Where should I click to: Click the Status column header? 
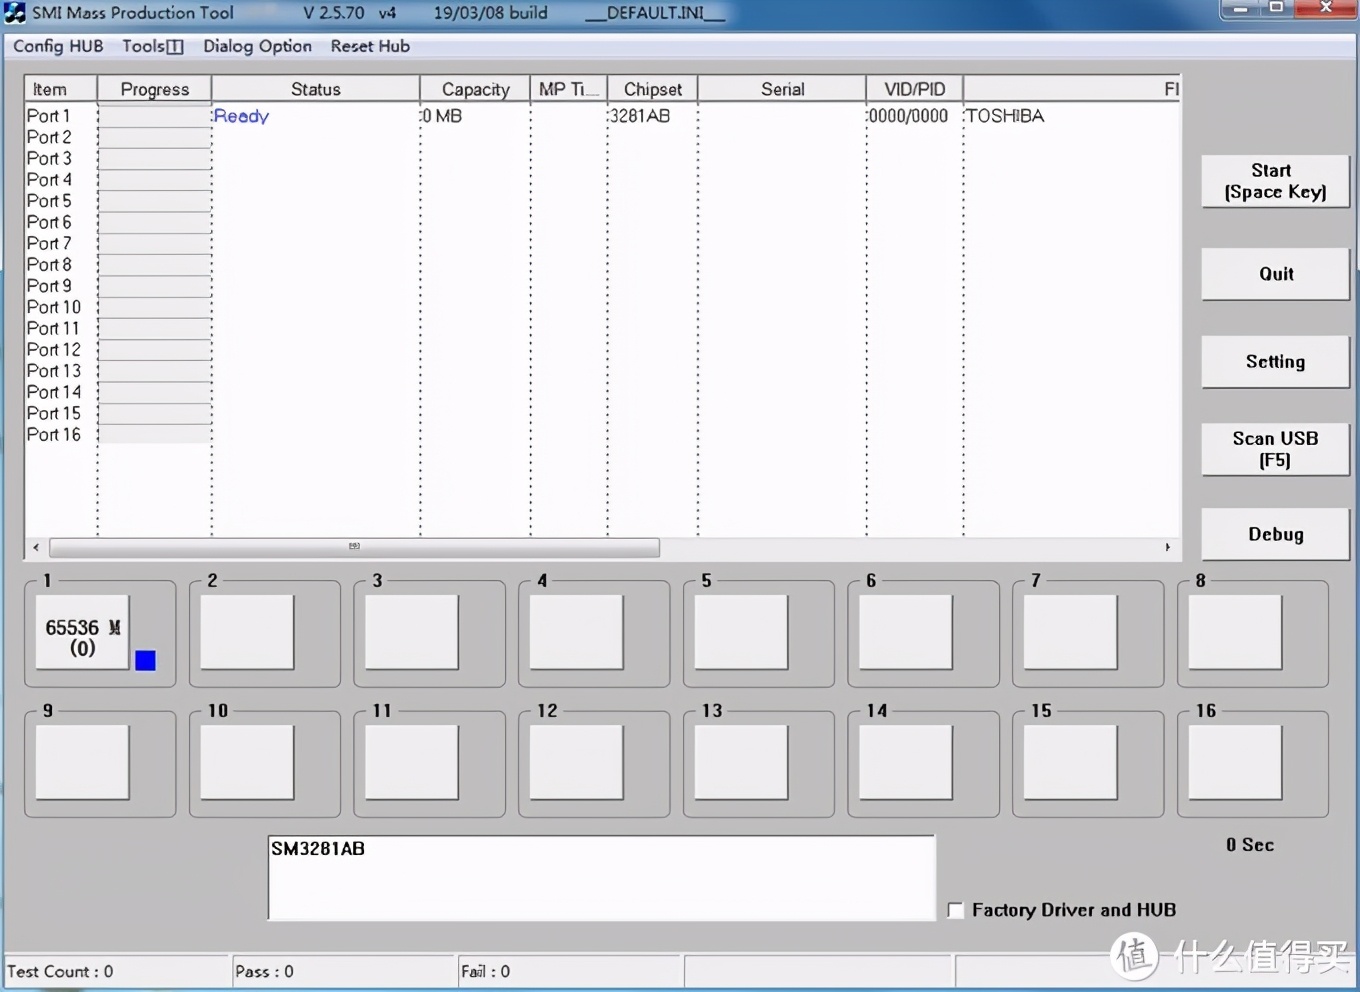point(315,89)
